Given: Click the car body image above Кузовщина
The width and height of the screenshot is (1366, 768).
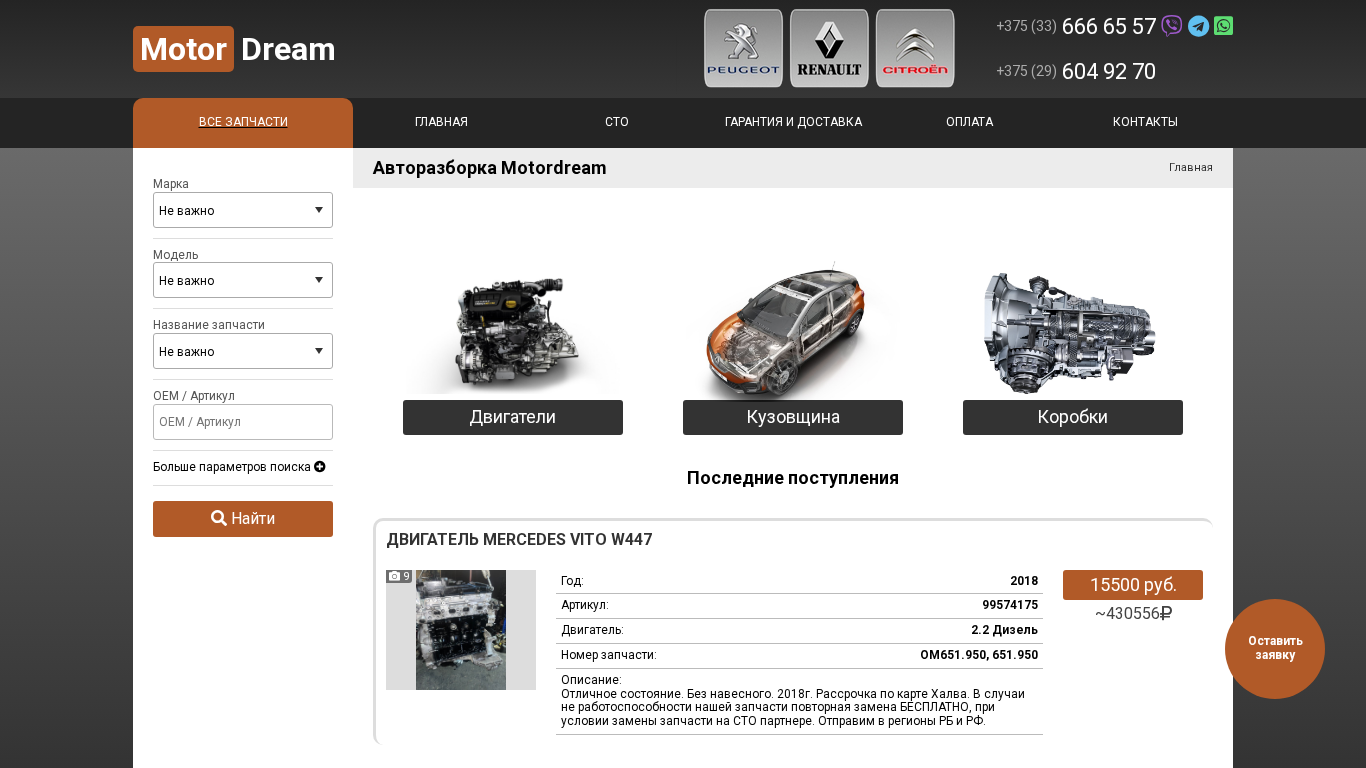Looking at the screenshot, I should point(793,330).
